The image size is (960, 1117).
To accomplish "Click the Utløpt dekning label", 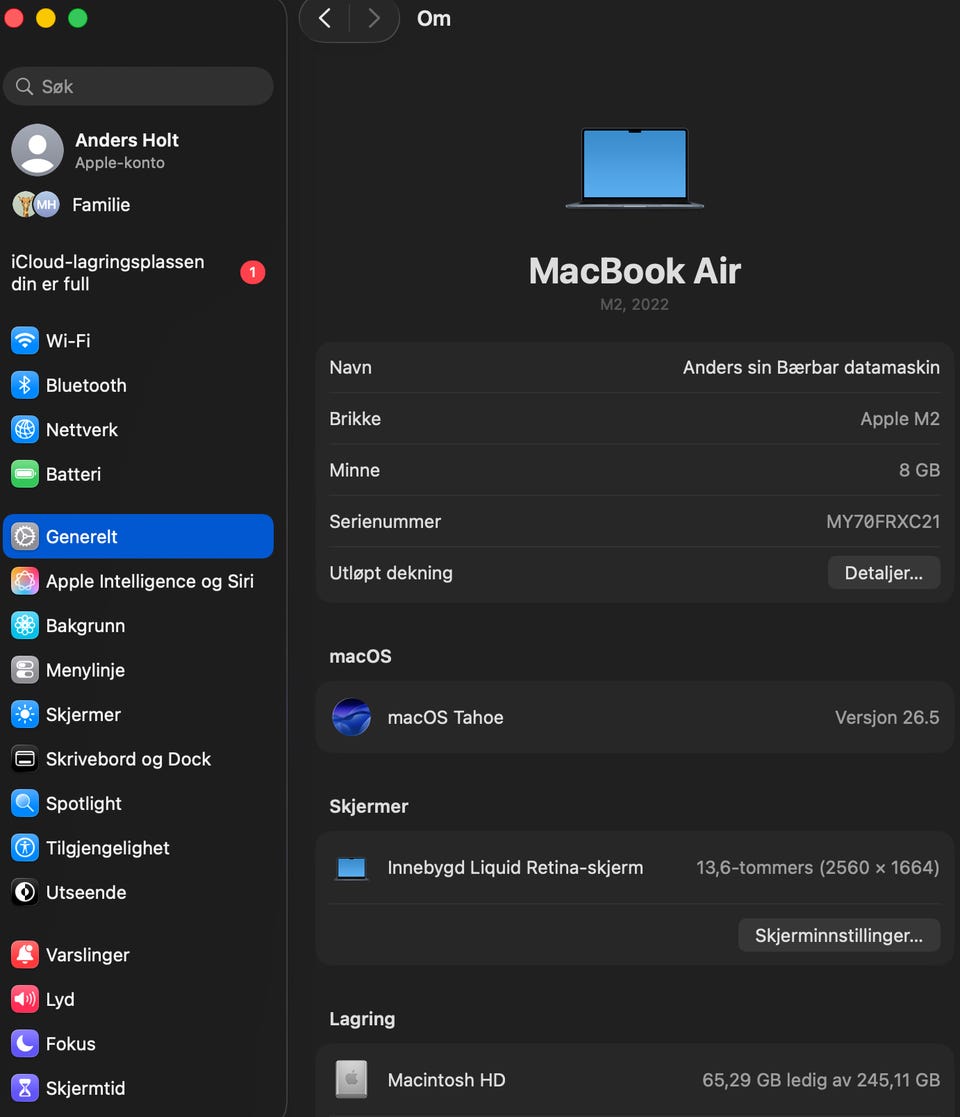I will (391, 573).
